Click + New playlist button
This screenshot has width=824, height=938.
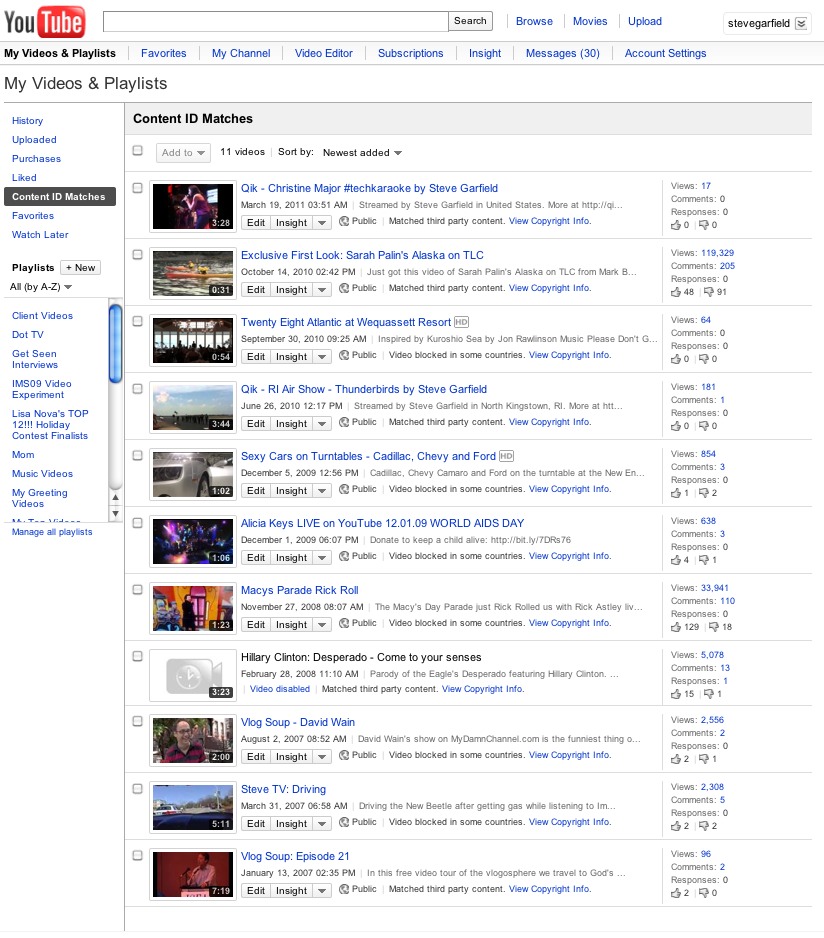click(x=81, y=267)
